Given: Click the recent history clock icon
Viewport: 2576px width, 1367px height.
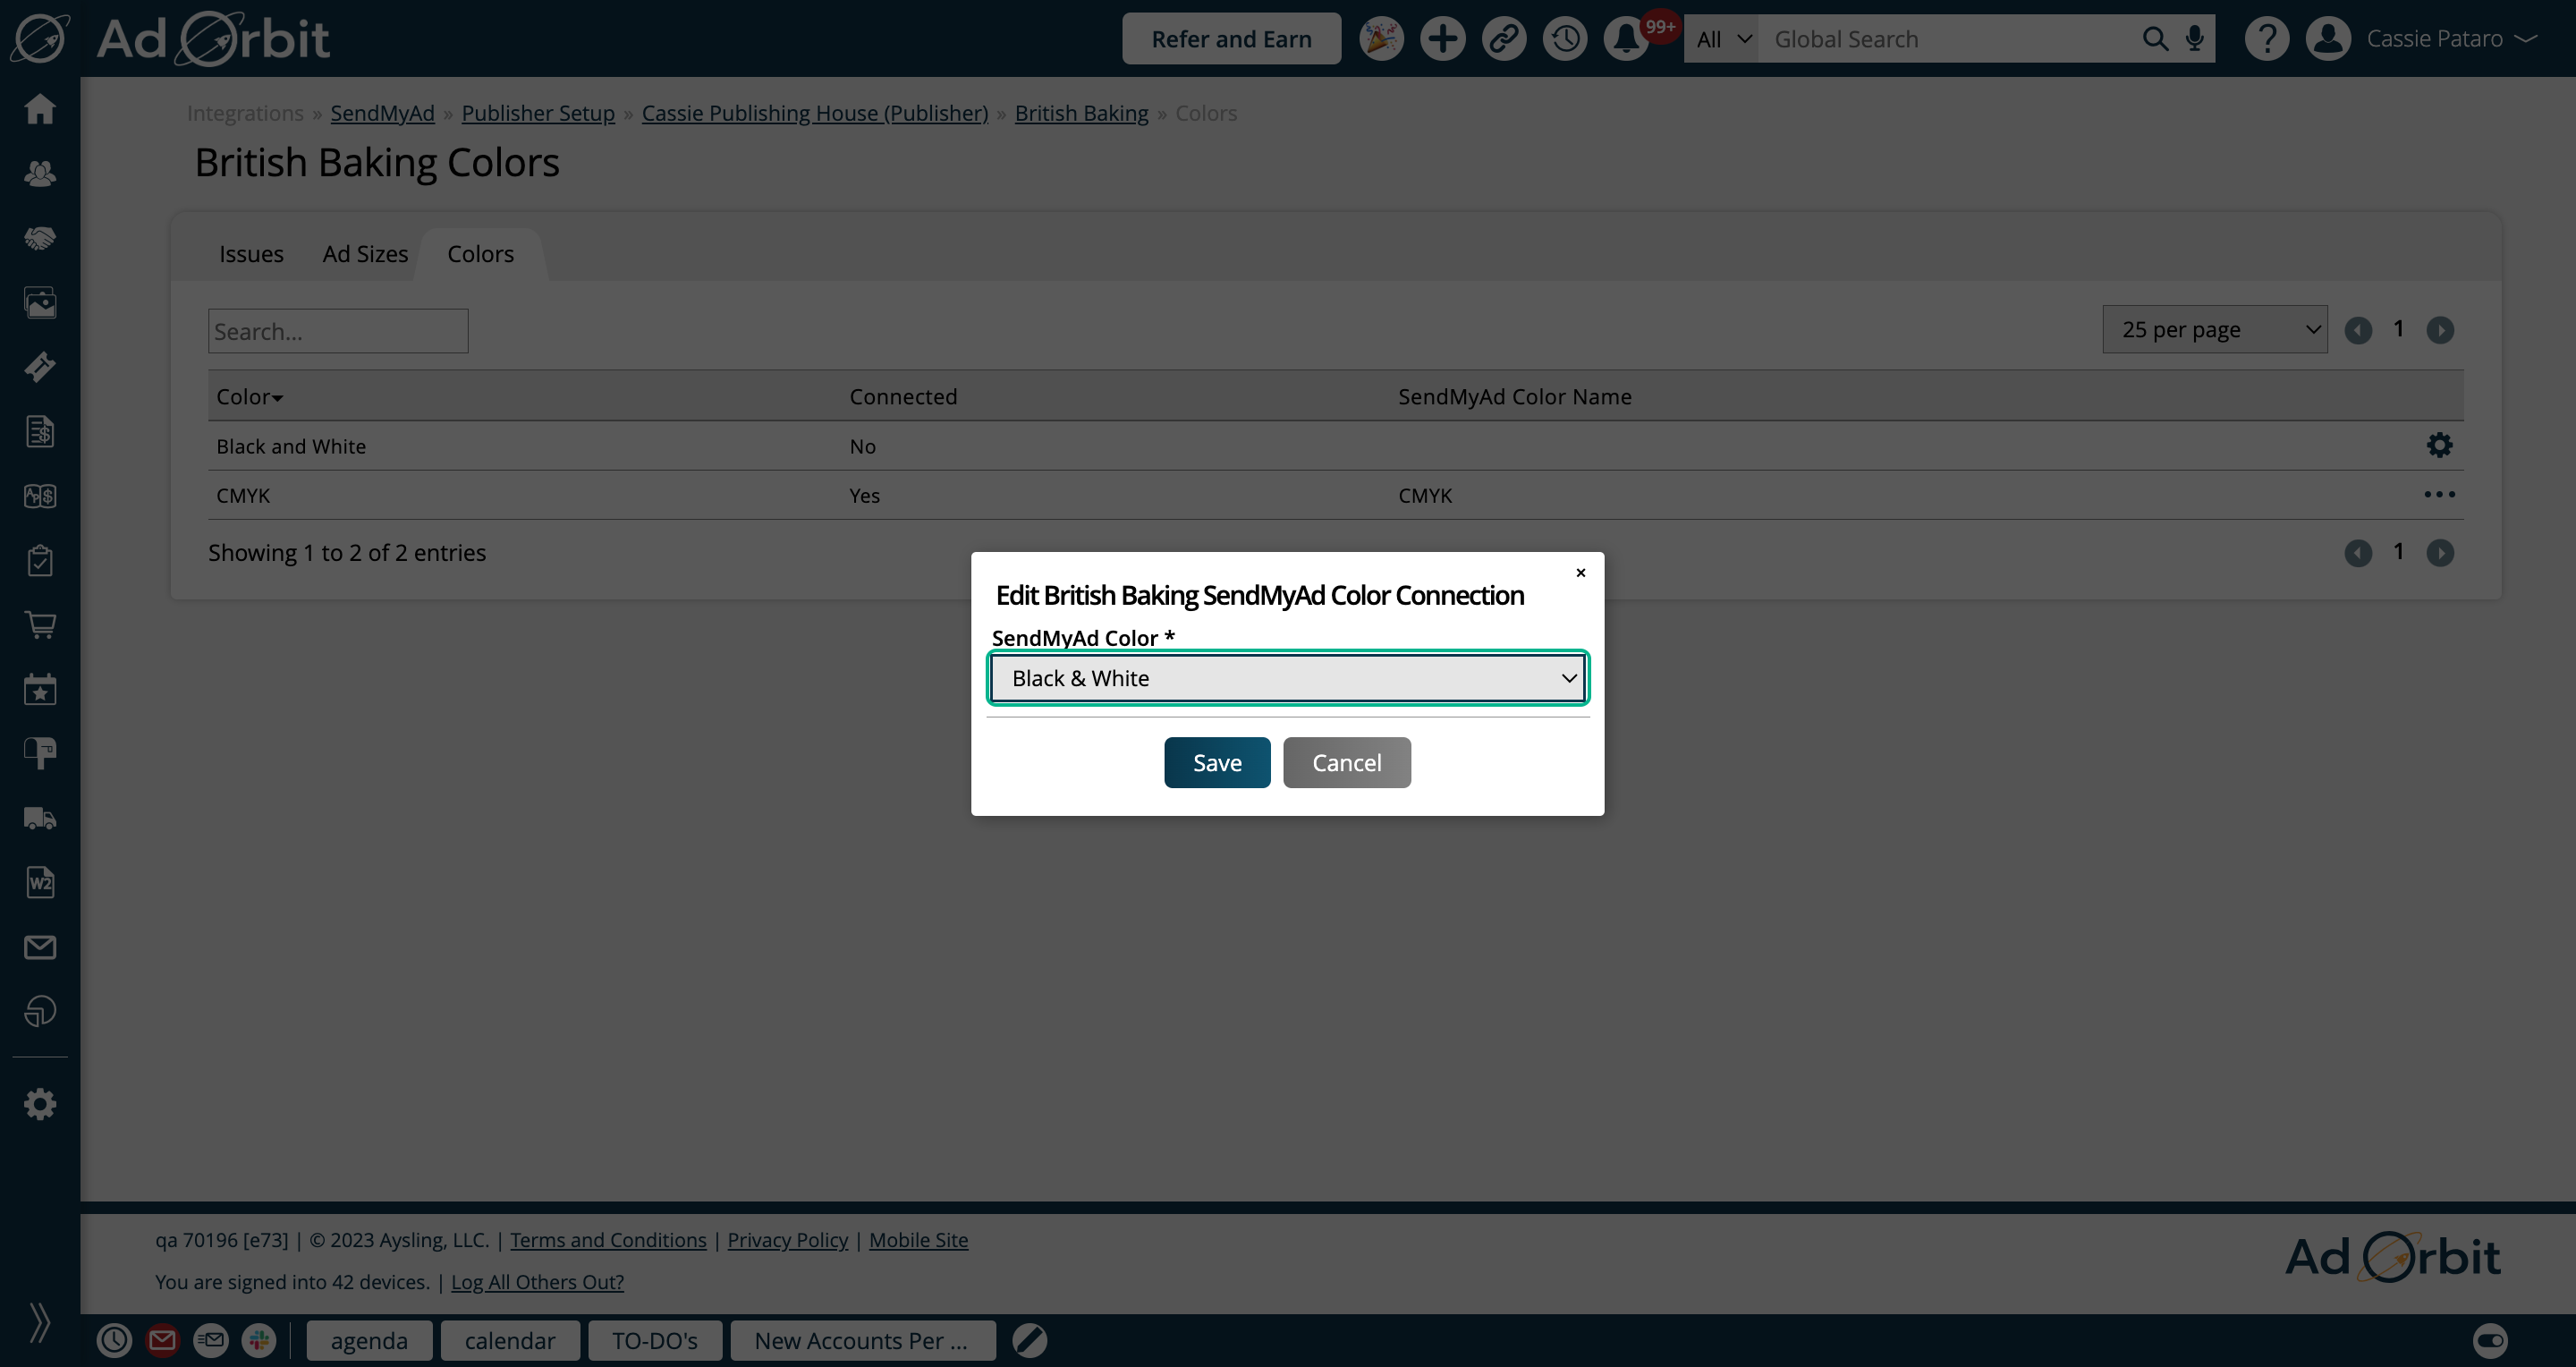Looking at the screenshot, I should click(x=1564, y=39).
